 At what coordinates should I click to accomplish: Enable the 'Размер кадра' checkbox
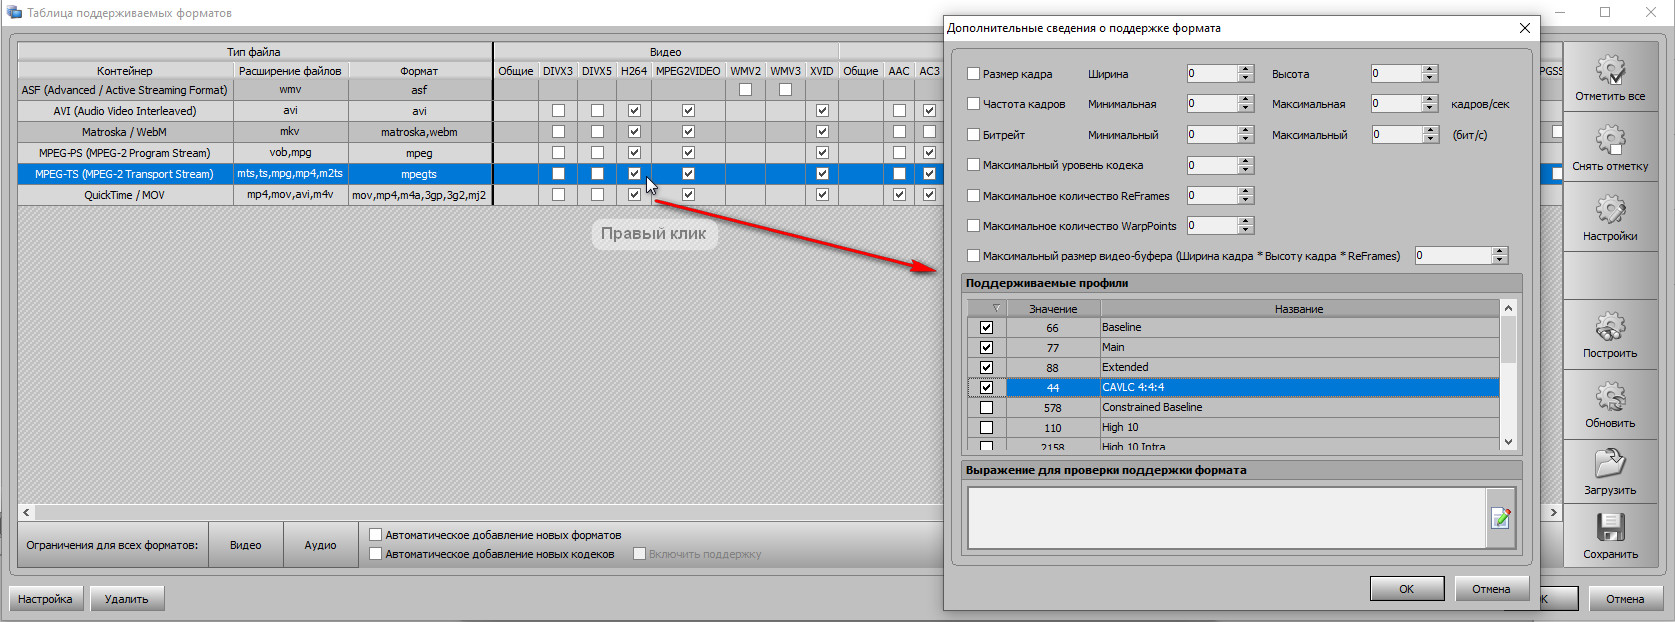(973, 74)
